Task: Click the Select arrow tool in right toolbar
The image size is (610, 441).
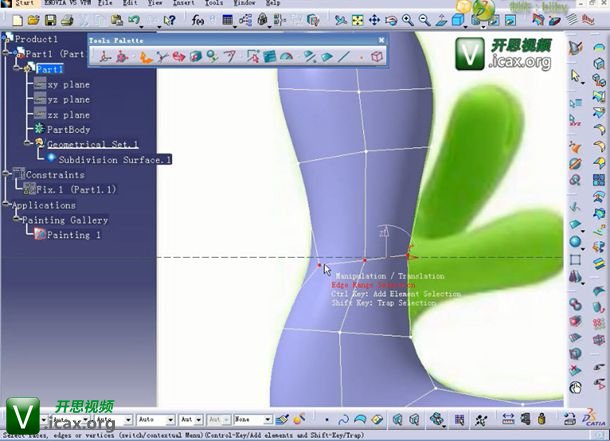Action: click(575, 75)
